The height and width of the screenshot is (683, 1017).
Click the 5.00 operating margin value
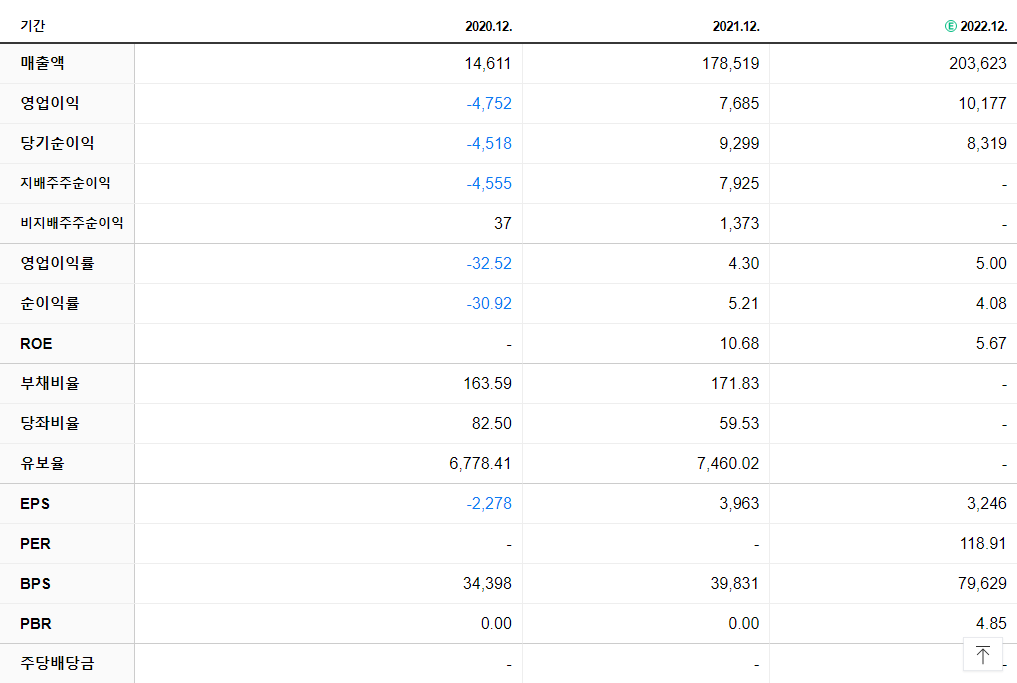coord(991,263)
